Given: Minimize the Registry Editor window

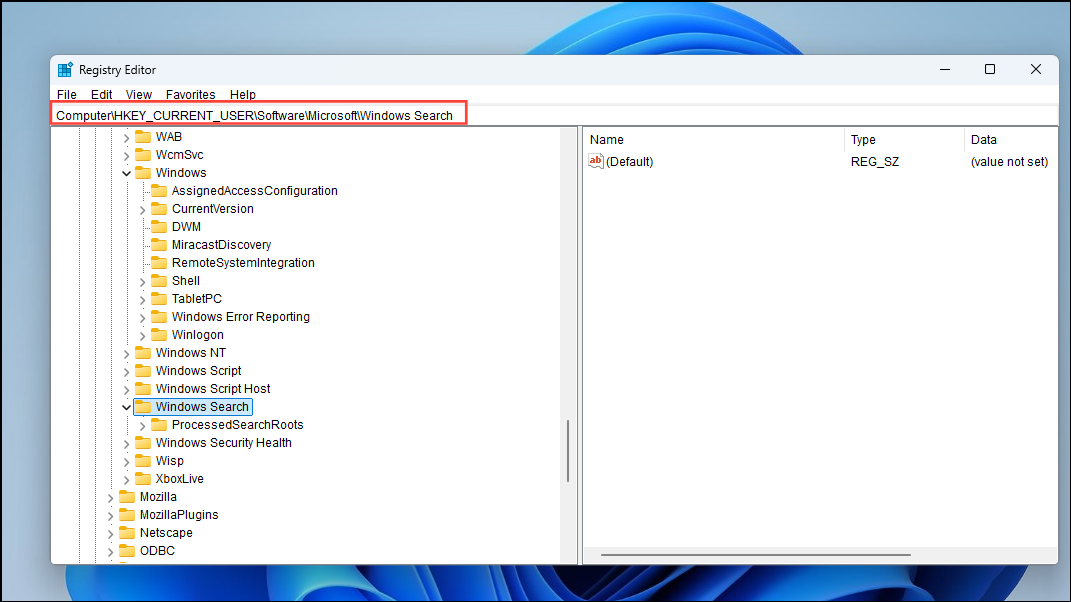Looking at the screenshot, I should [x=945, y=69].
